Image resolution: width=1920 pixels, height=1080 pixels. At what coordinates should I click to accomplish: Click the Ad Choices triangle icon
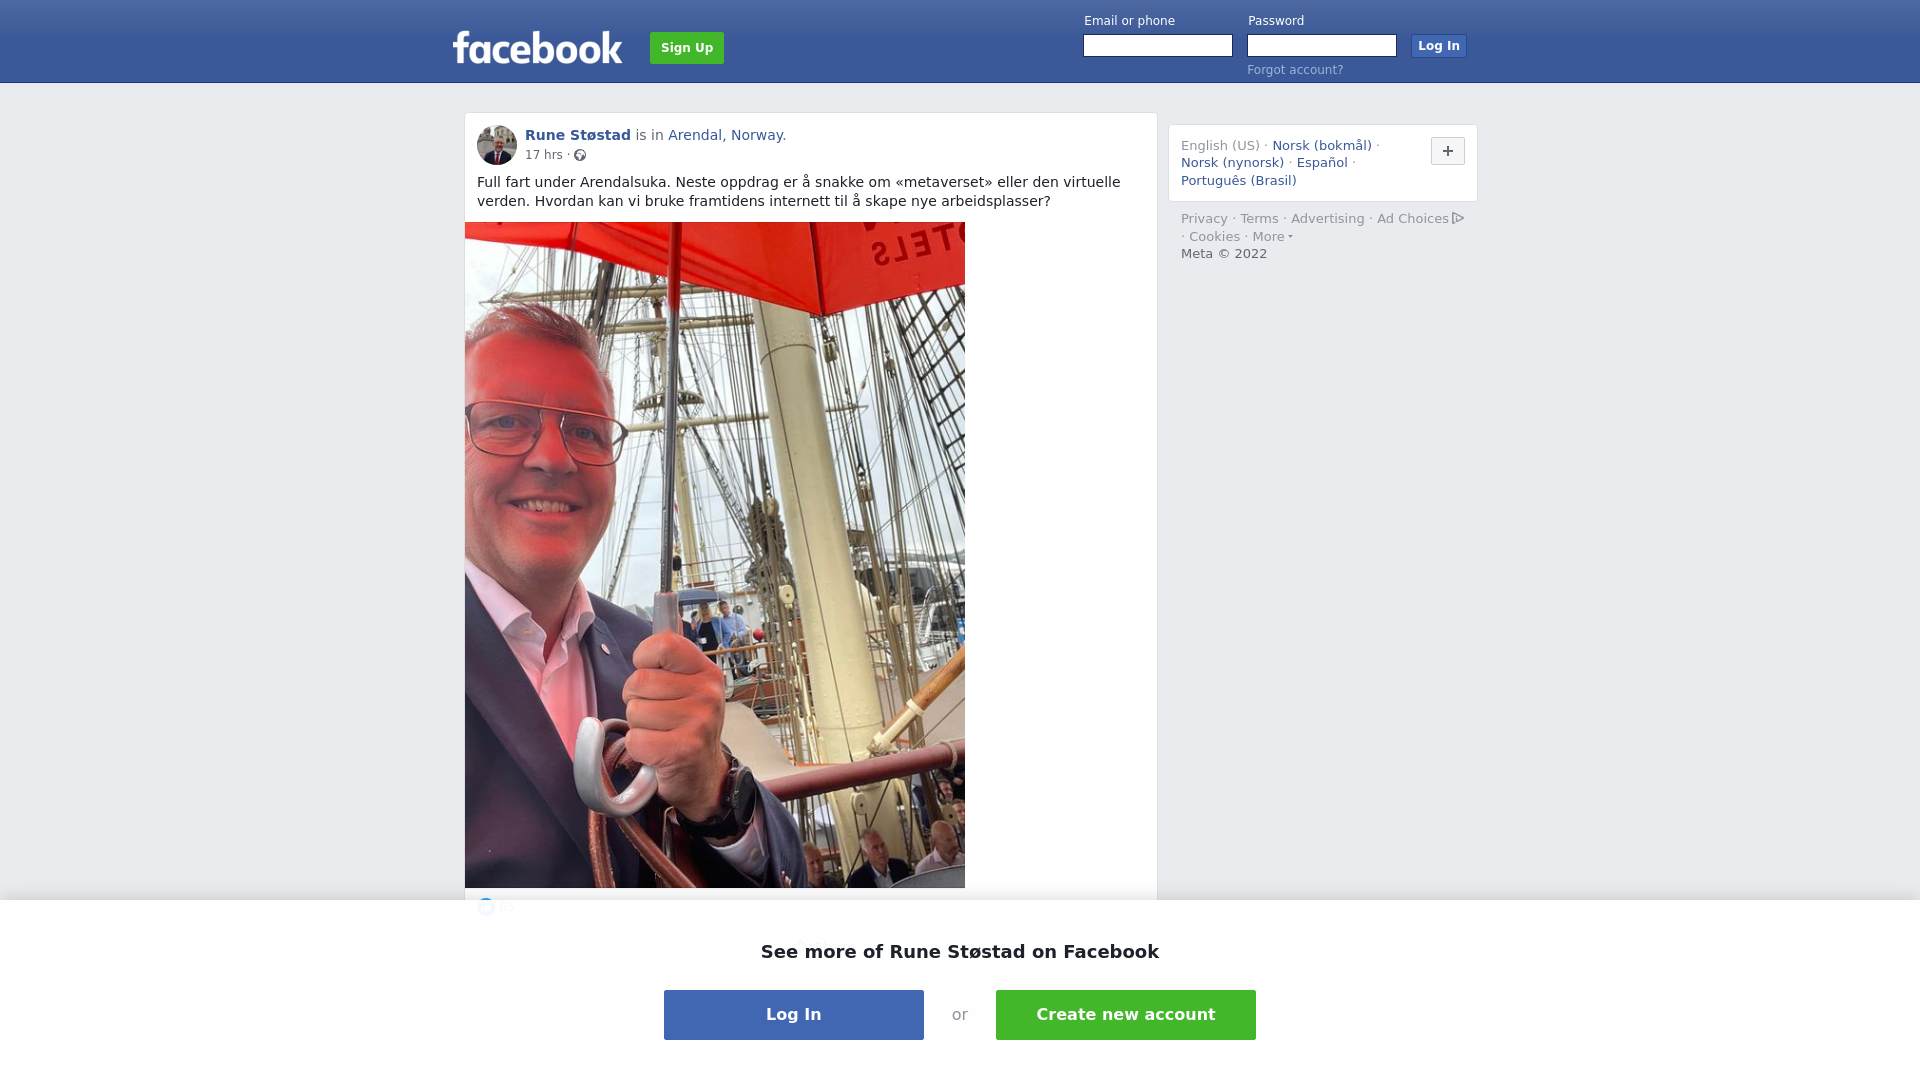pos(1458,218)
